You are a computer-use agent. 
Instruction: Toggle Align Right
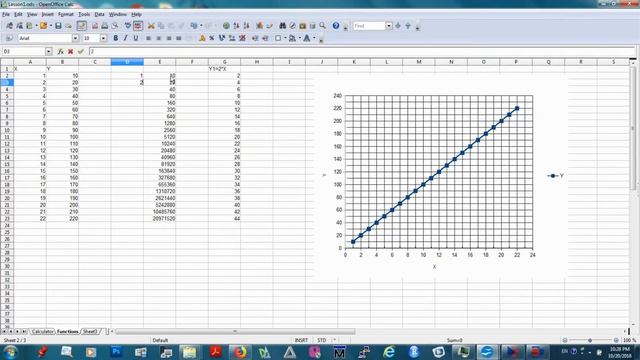169,38
